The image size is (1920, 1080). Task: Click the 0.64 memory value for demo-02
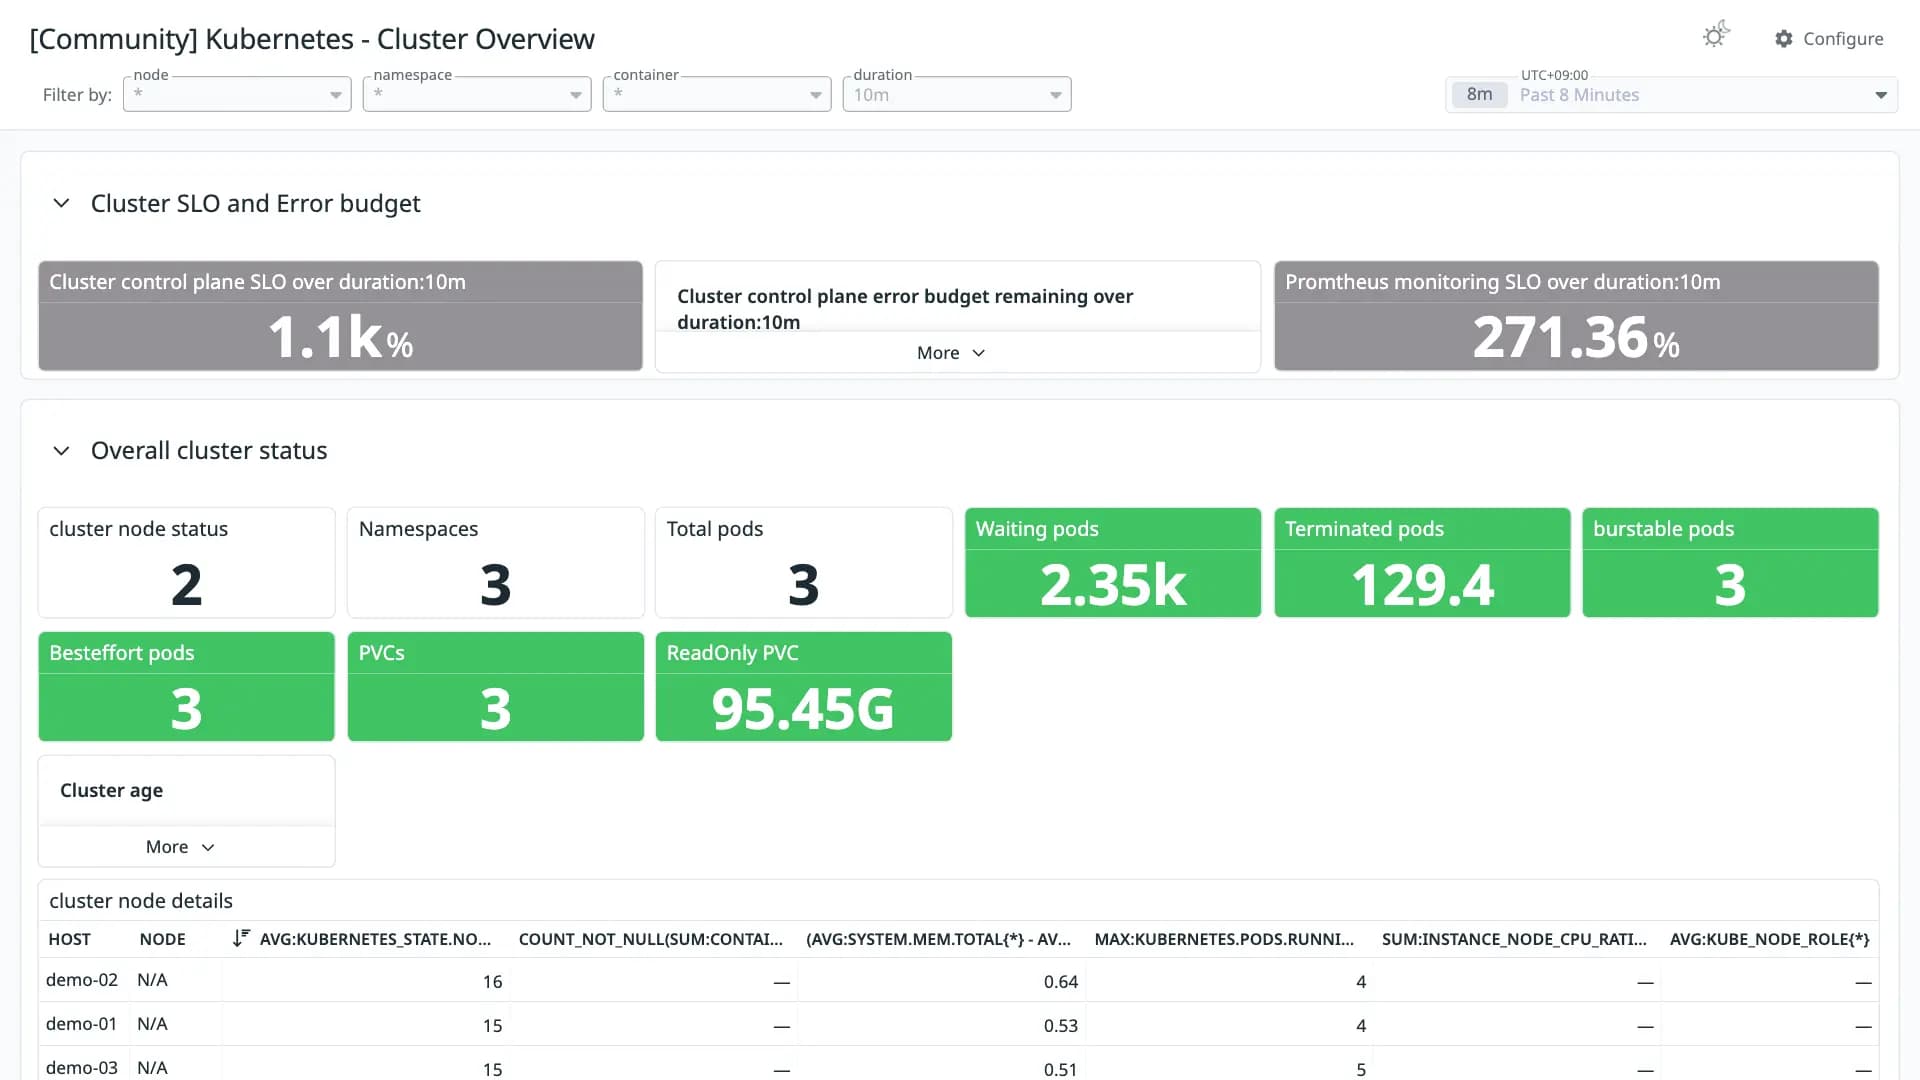point(1061,982)
